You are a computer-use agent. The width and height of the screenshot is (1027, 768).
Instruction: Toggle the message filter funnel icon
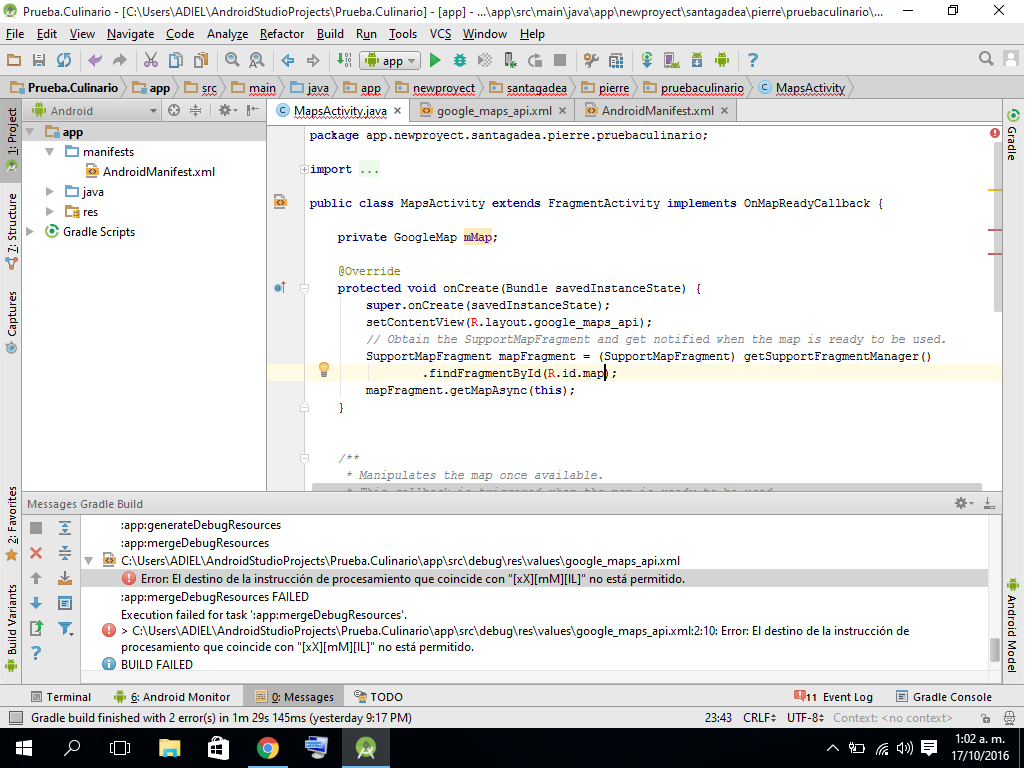pos(65,629)
